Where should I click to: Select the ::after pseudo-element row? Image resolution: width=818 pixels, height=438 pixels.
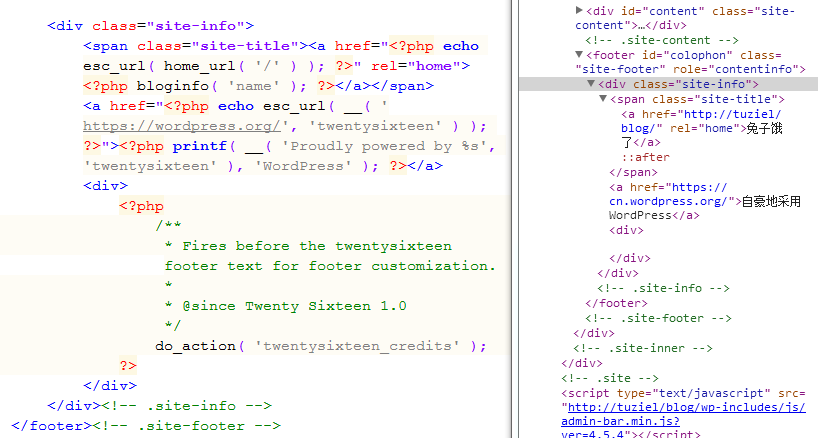[645, 157]
